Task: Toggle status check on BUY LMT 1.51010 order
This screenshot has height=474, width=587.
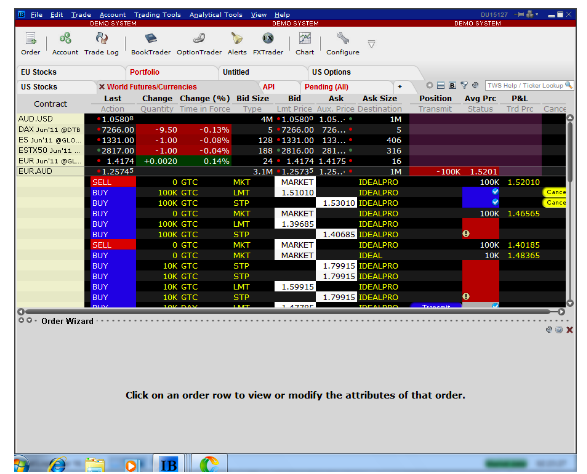Action: tap(495, 192)
